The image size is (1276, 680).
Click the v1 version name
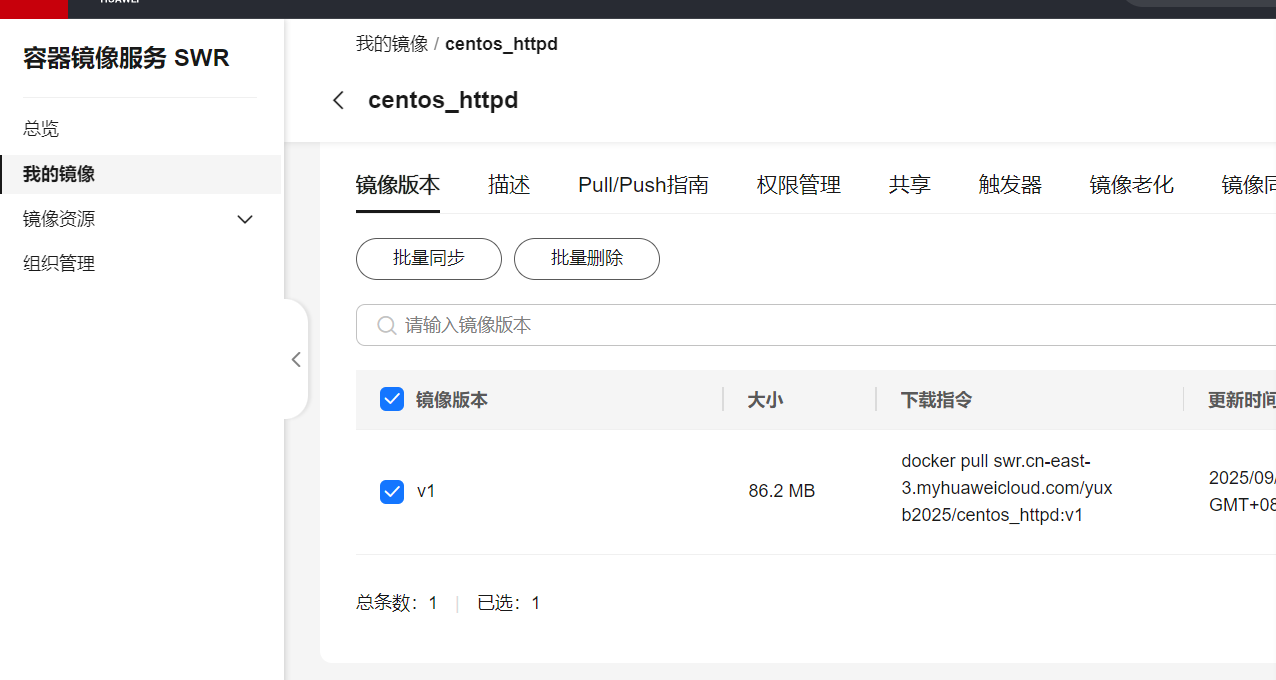426,491
